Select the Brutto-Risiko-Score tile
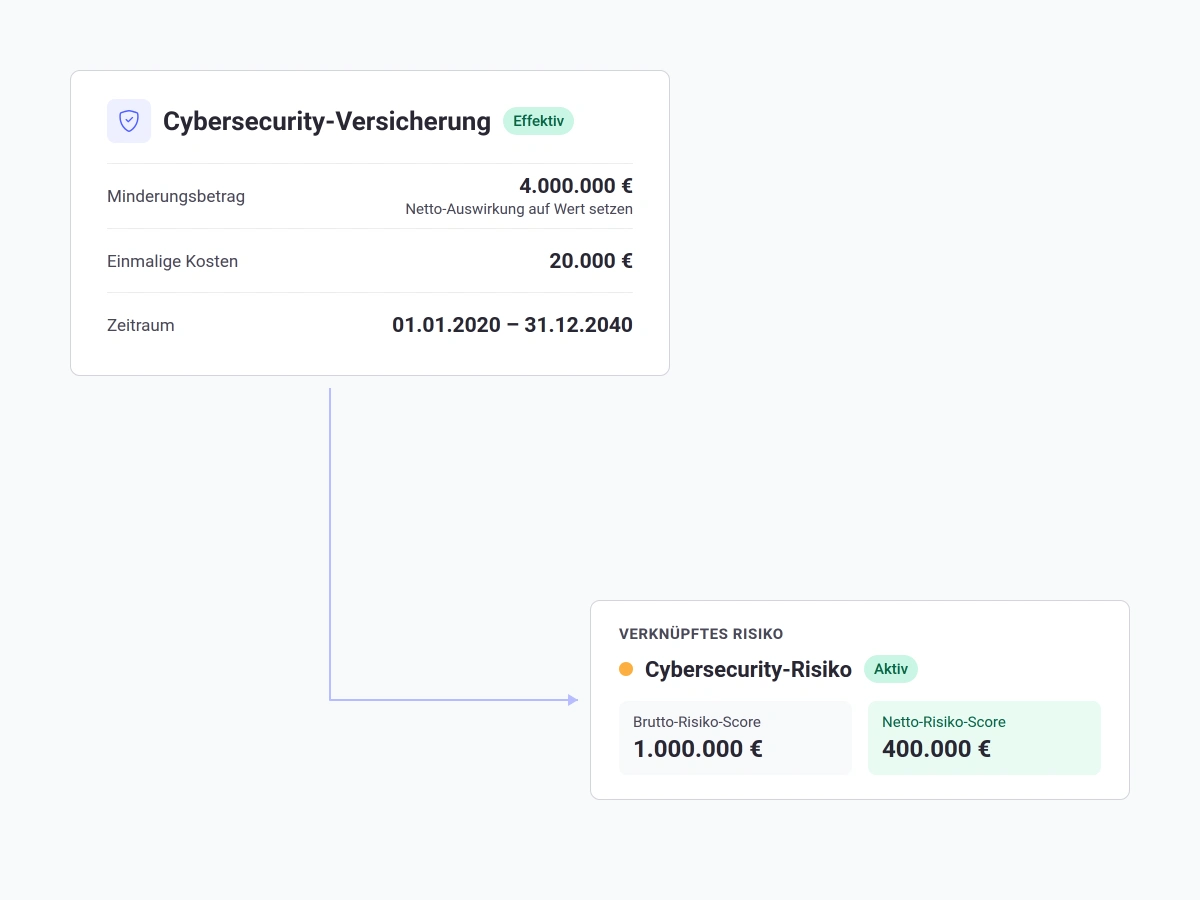Image resolution: width=1200 pixels, height=900 pixels. point(735,738)
